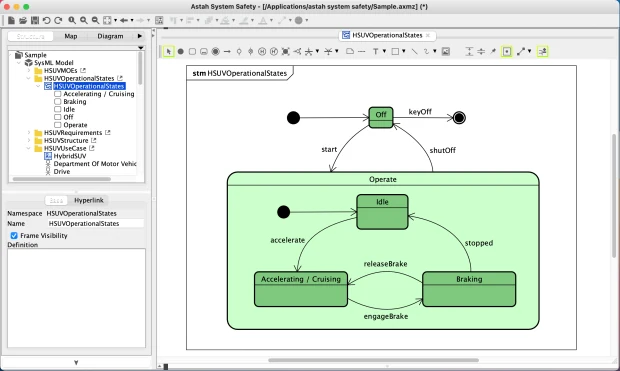Pick the Note tool in diagram toolbar
The image size is (620, 371).
click(x=350, y=51)
